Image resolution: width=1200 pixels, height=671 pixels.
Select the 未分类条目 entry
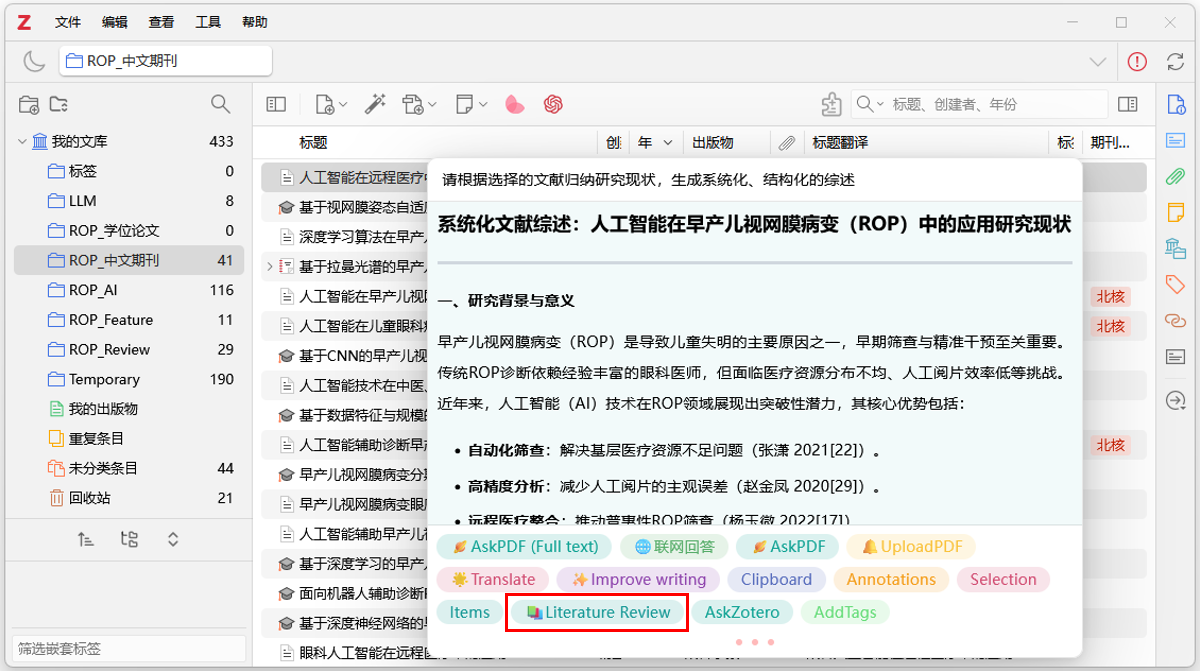[129, 468]
